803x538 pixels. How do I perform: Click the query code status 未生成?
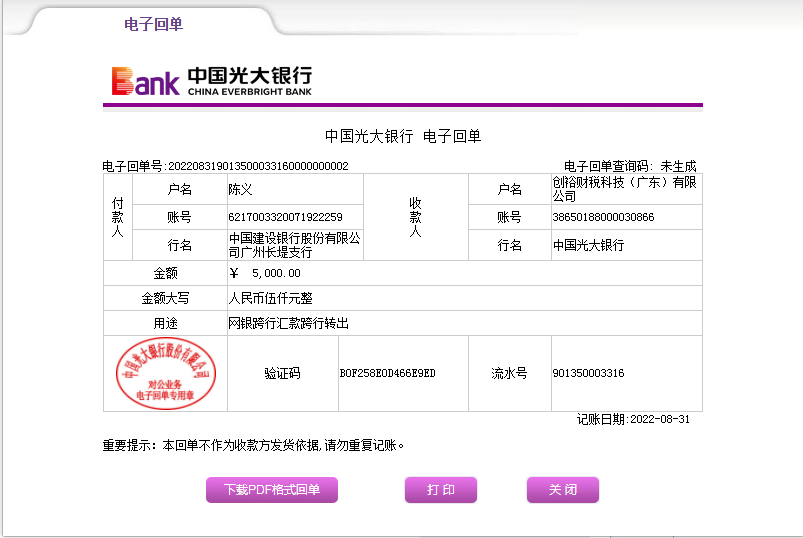coord(678,166)
